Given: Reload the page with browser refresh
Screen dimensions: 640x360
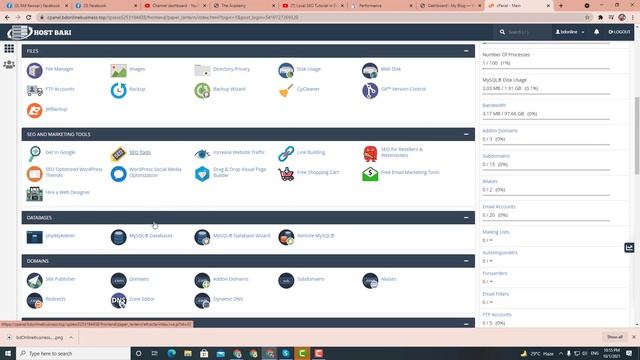Looking at the screenshot, I should pyautogui.click(x=29, y=18).
